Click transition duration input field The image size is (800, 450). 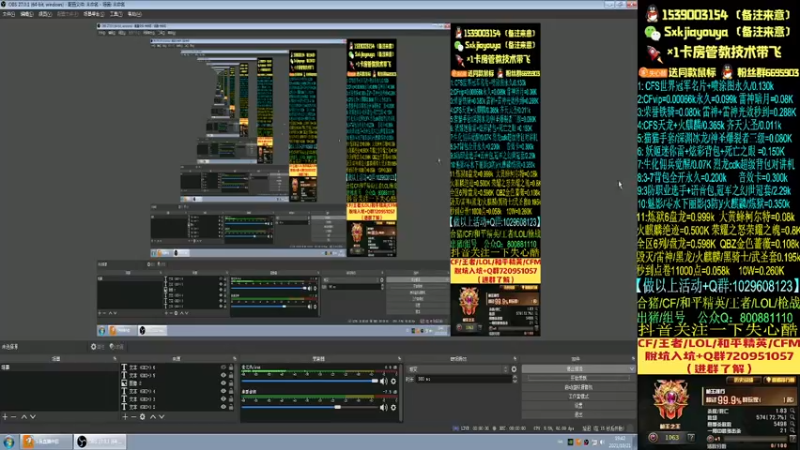(x=463, y=379)
